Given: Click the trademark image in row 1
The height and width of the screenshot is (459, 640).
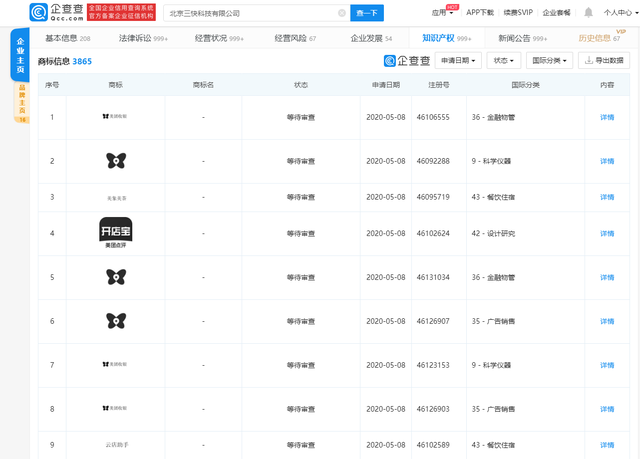Looking at the screenshot, I should click(x=115, y=116).
